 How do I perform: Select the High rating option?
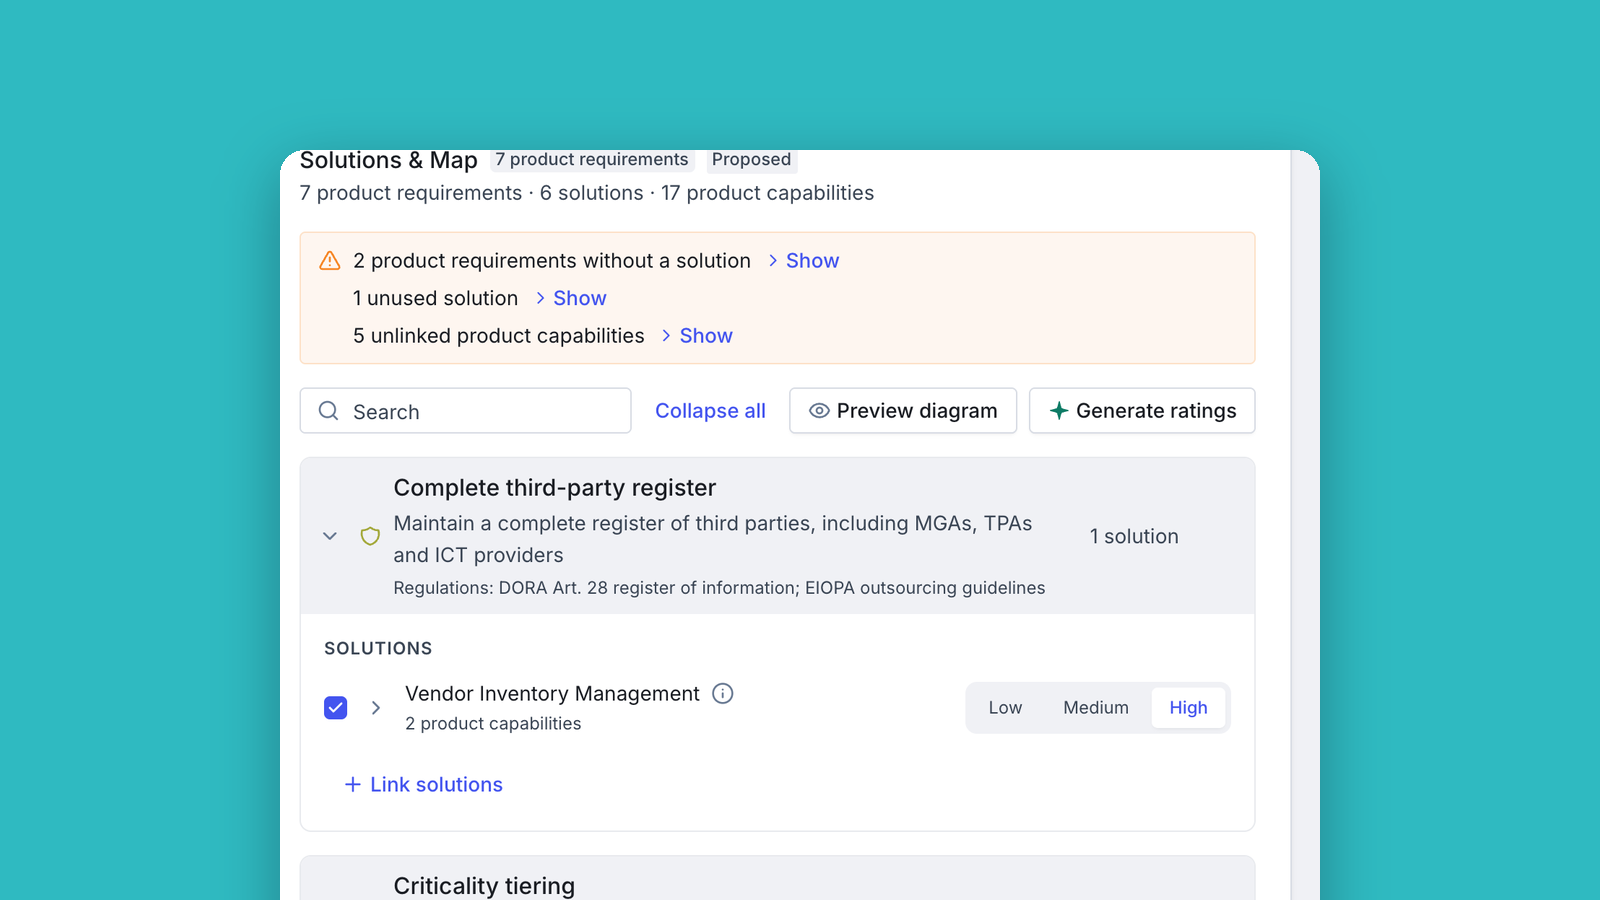click(1188, 708)
